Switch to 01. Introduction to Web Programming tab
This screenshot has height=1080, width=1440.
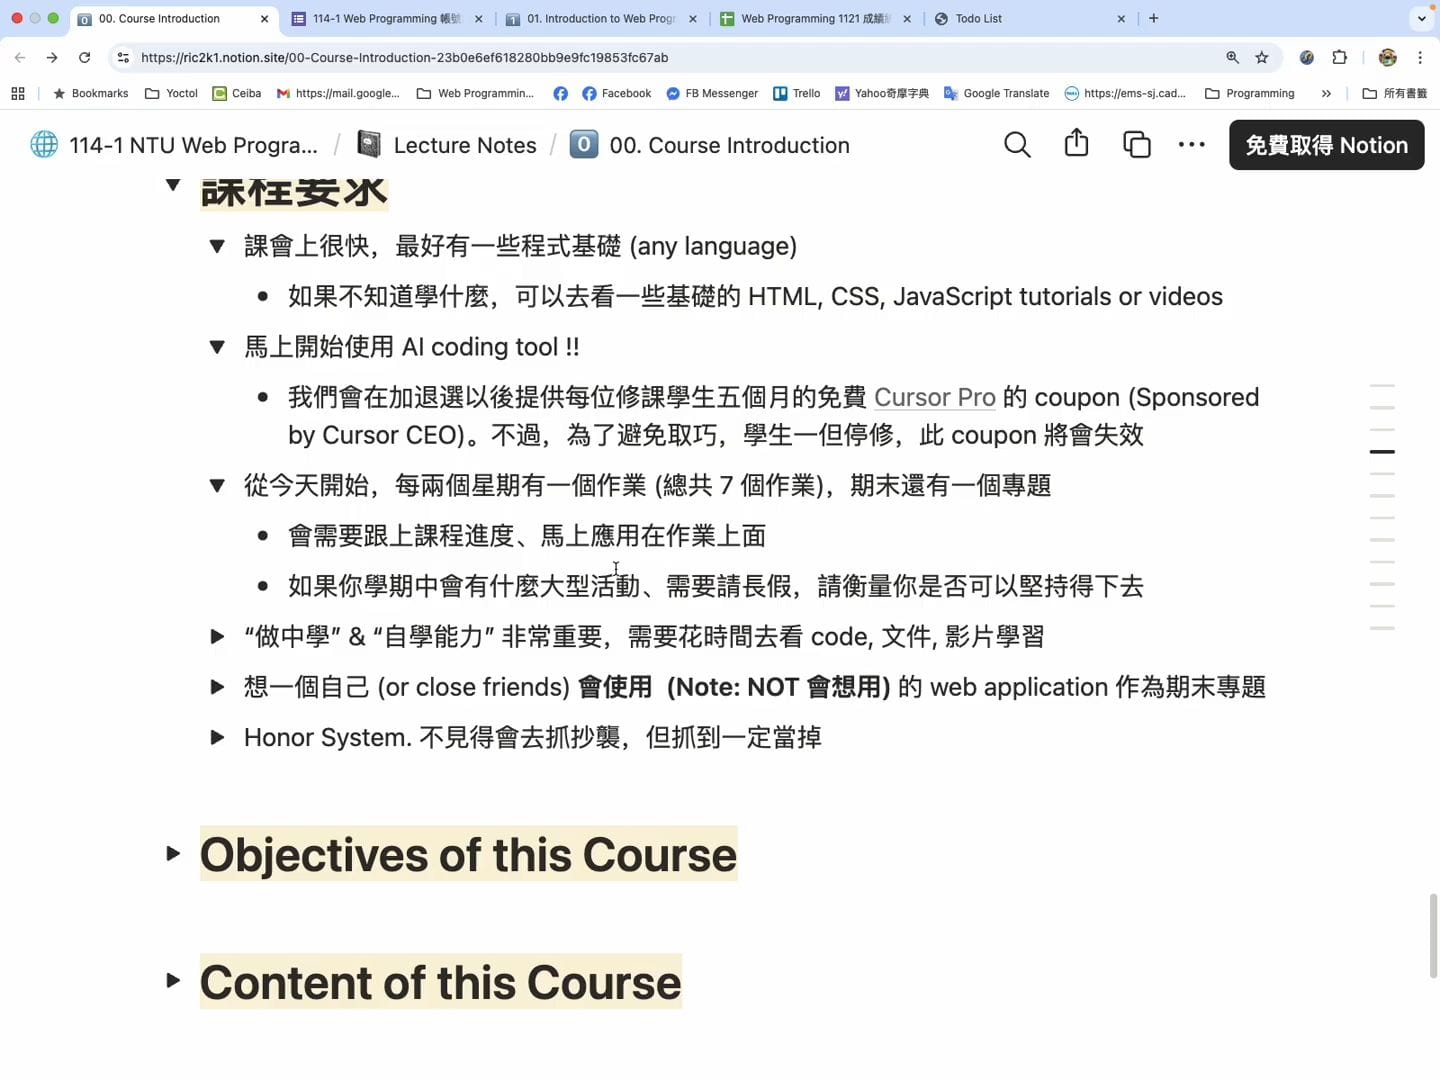(x=600, y=19)
